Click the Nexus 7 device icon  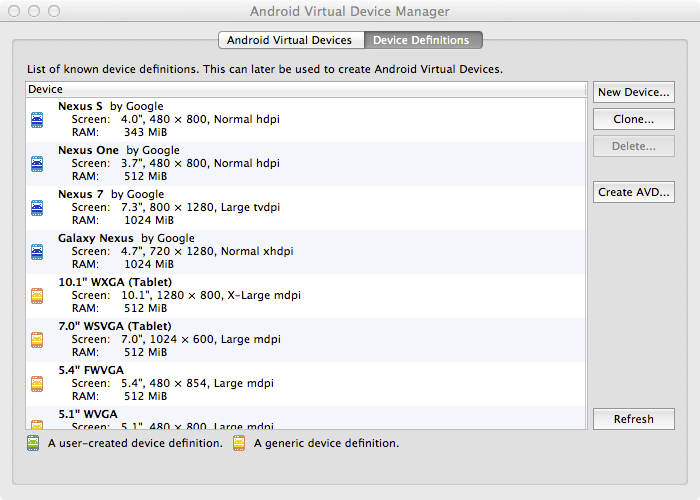click(x=37, y=208)
